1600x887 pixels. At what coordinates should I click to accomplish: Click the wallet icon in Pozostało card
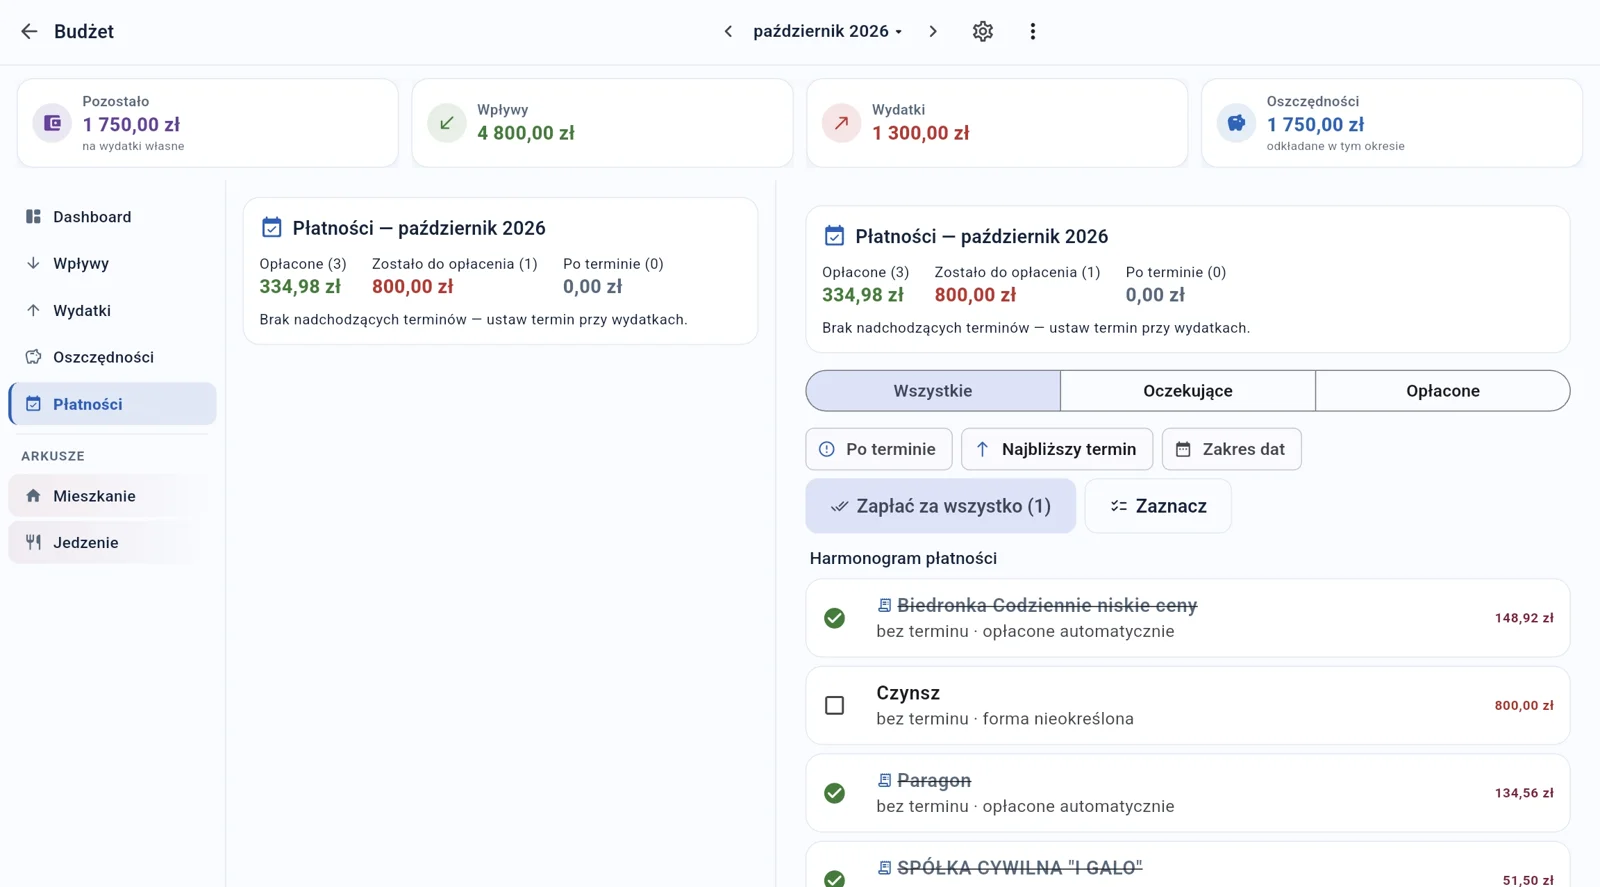[52, 123]
